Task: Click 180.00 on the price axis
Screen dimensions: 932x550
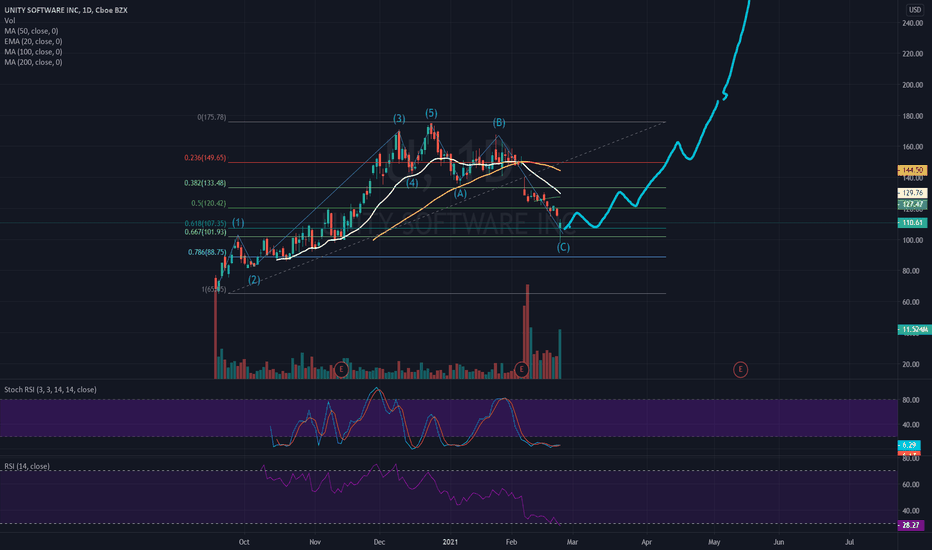Action: tap(912, 116)
